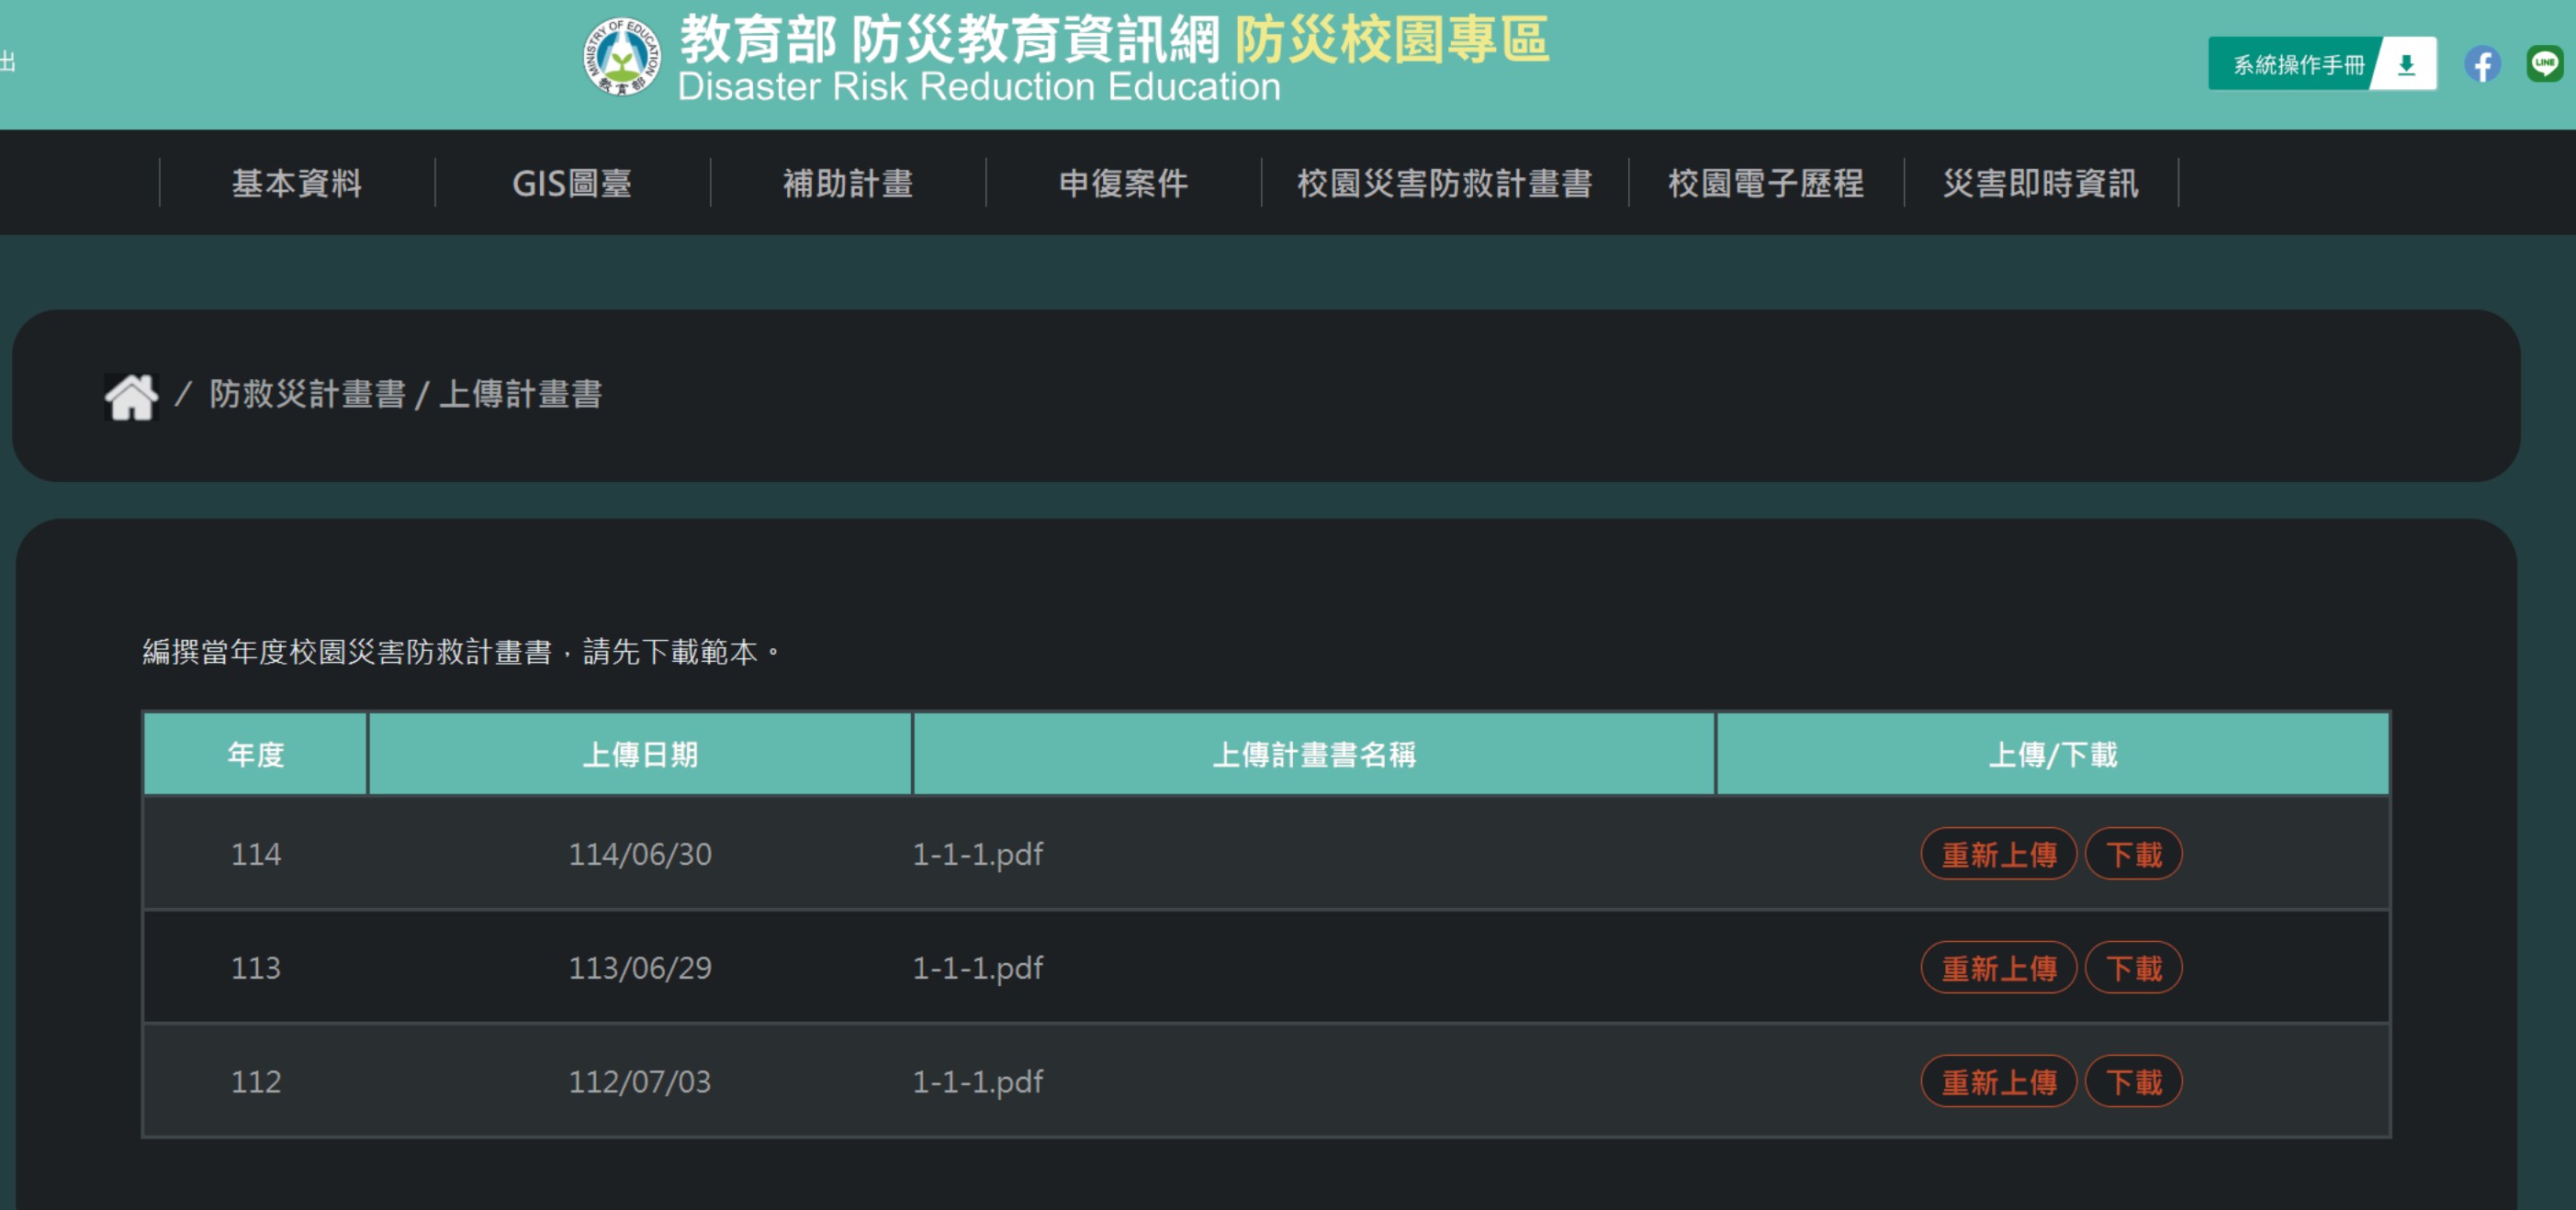The height and width of the screenshot is (1210, 2576).
Task: Select 校園電子歷程 navigation item
Action: click(1766, 183)
